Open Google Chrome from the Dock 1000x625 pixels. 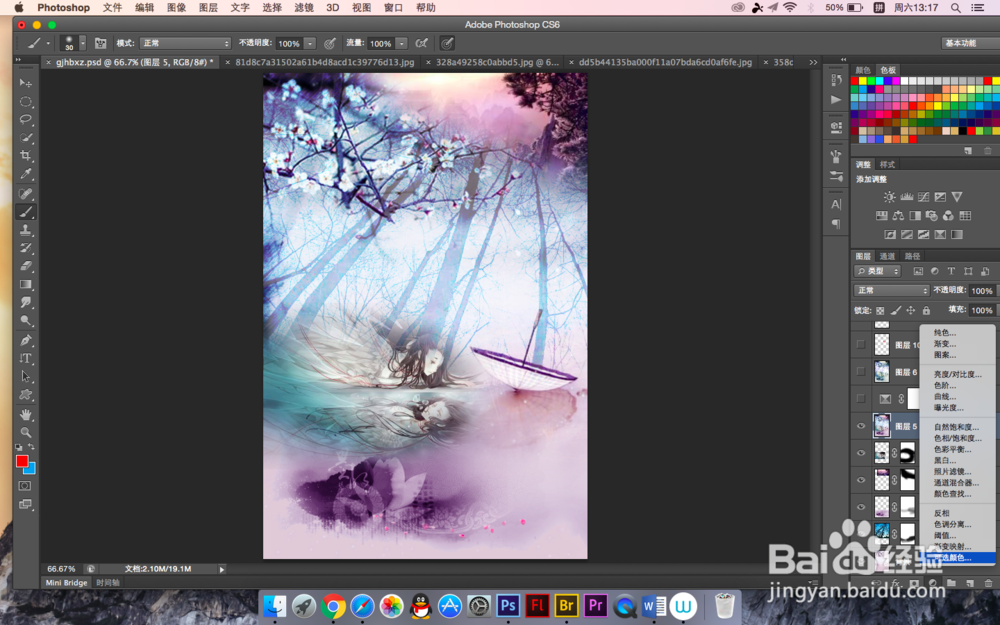[333, 606]
